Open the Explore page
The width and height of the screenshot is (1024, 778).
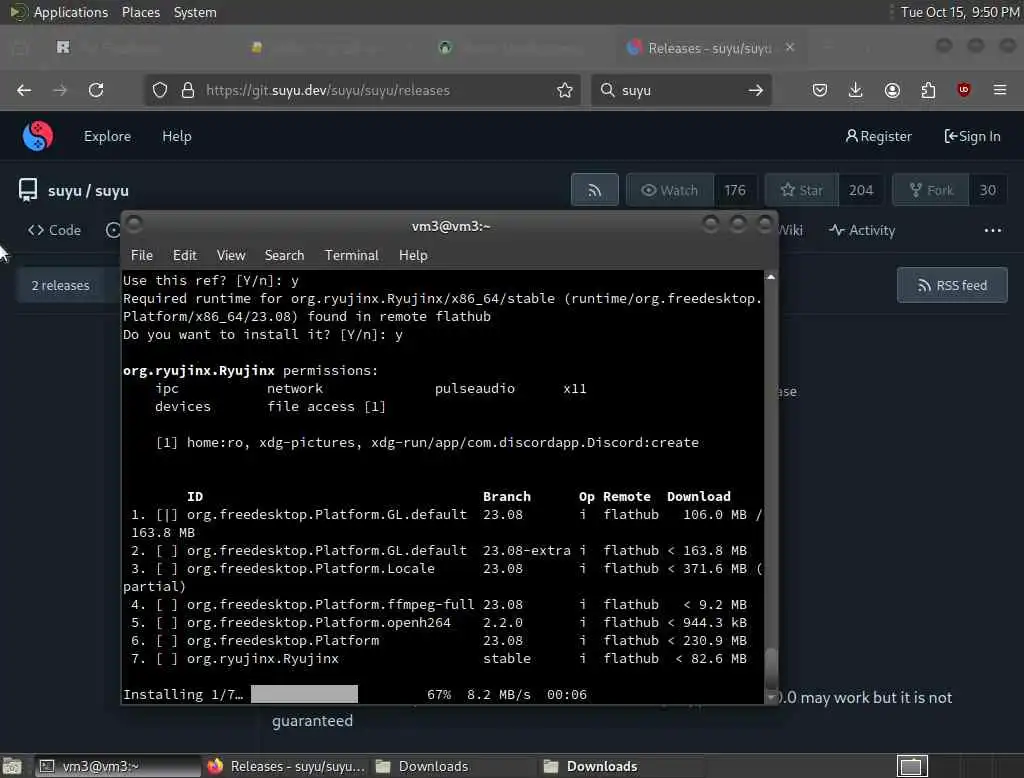[107, 136]
